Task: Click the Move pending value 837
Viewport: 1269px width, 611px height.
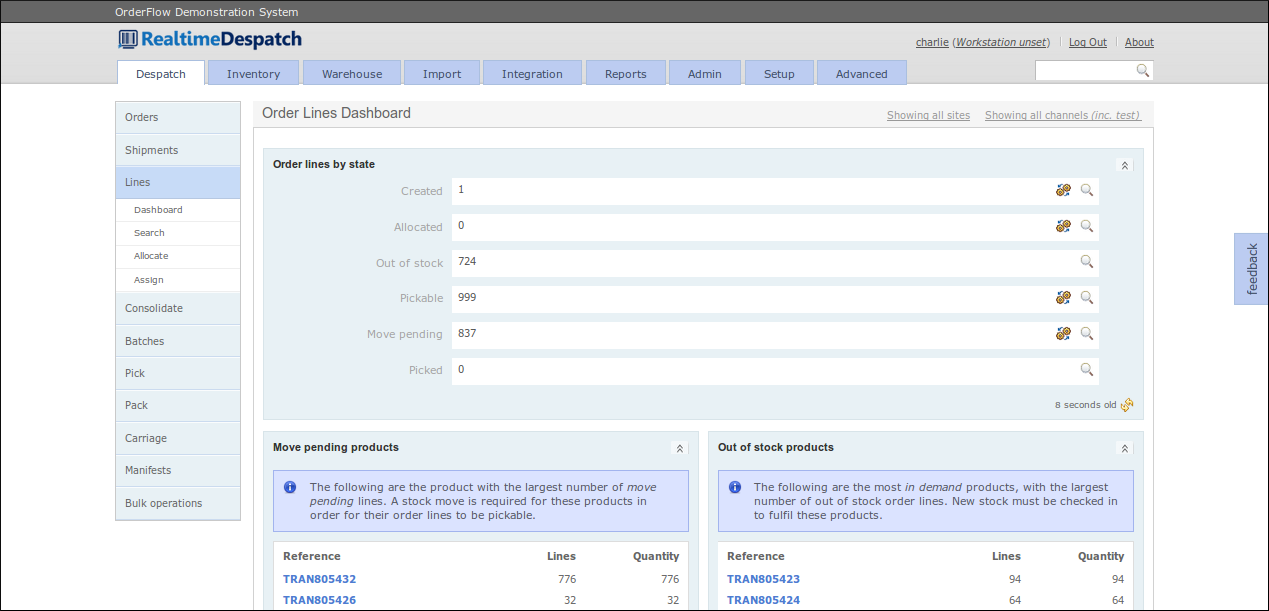Action: pos(467,333)
